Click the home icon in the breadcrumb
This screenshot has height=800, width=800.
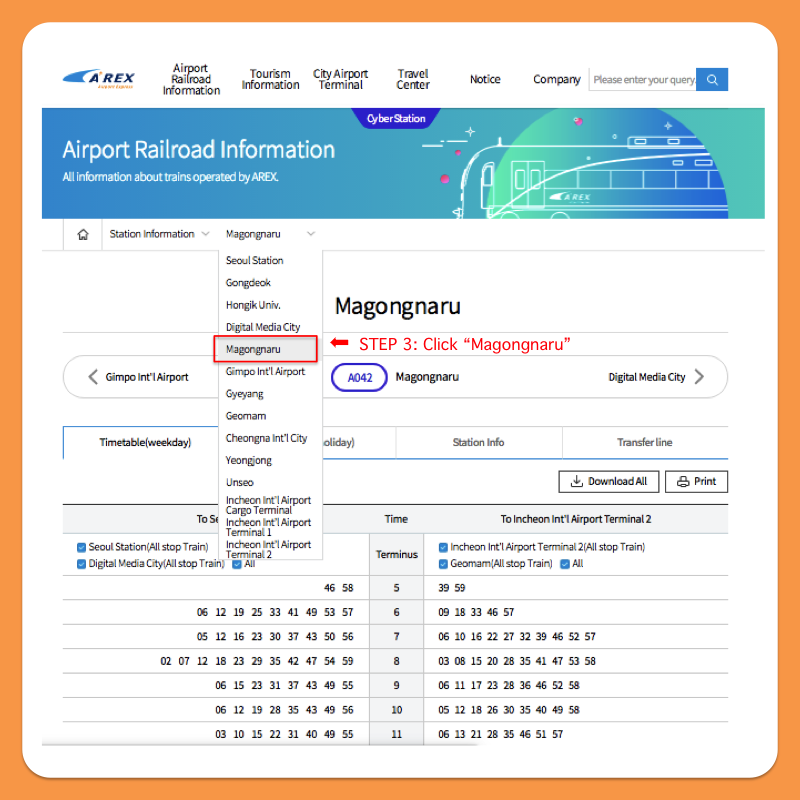click(82, 233)
